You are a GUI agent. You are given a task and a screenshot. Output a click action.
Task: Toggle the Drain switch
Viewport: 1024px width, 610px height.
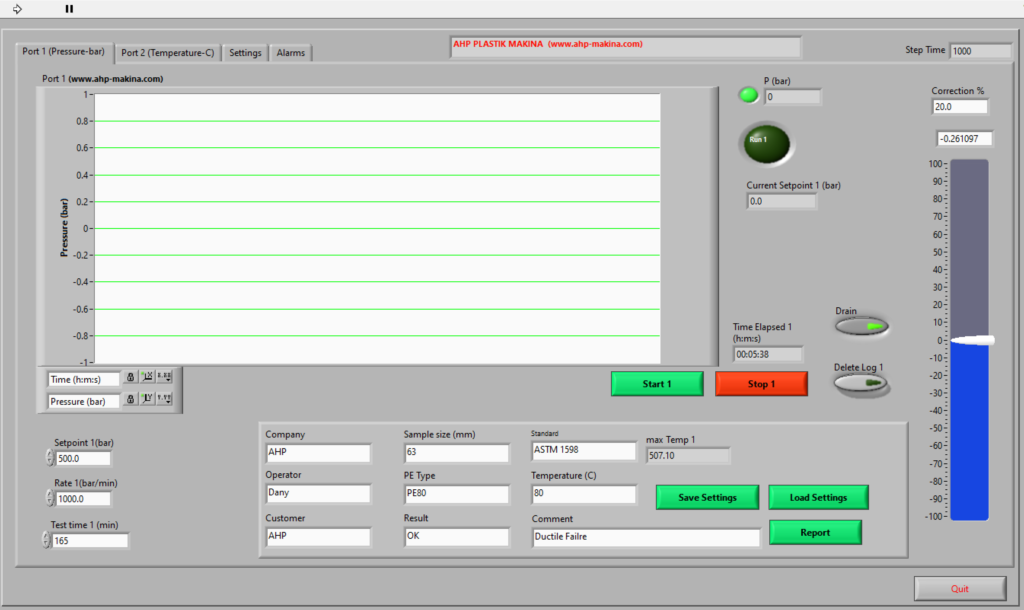click(x=861, y=326)
